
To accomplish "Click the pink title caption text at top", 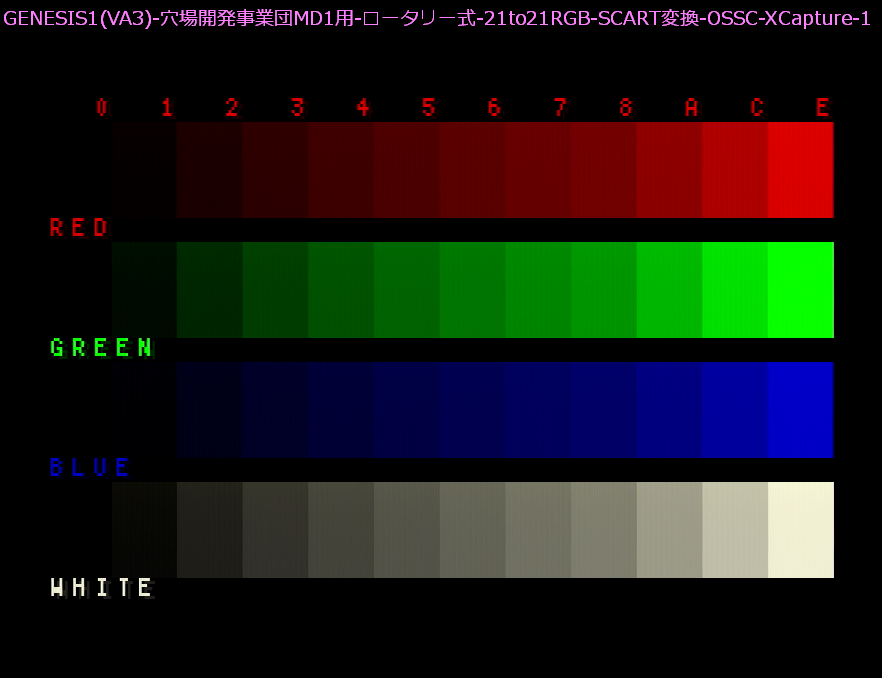I will (x=436, y=19).
